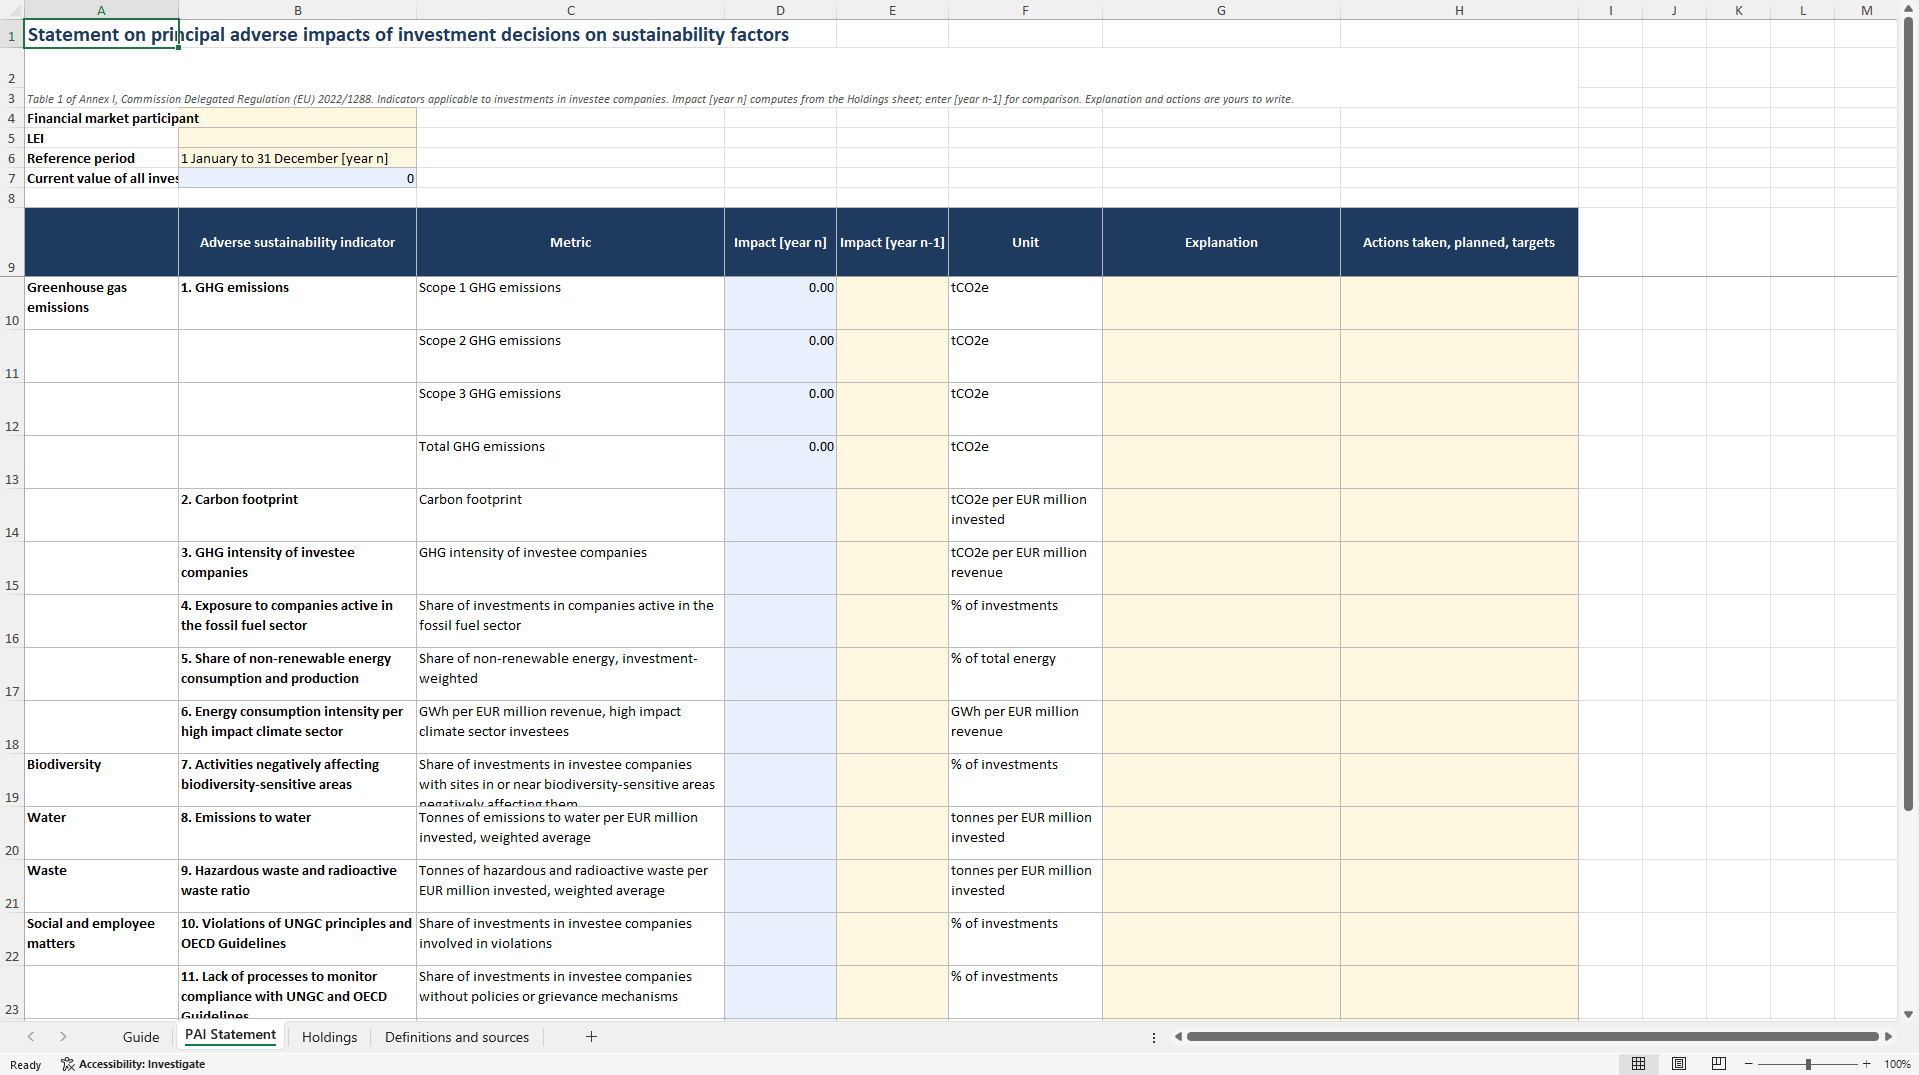Select the statement title cell
The height and width of the screenshot is (1075, 1919).
(101, 34)
